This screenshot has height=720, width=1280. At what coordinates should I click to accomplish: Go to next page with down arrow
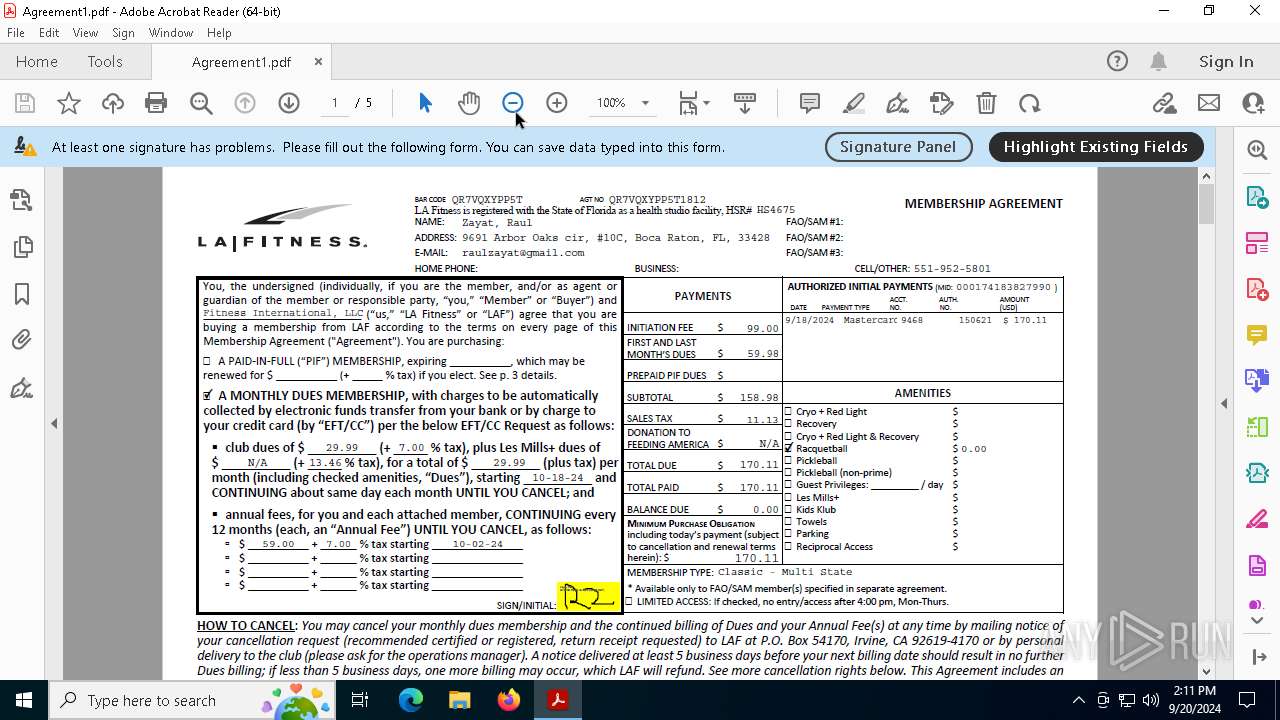pos(289,103)
